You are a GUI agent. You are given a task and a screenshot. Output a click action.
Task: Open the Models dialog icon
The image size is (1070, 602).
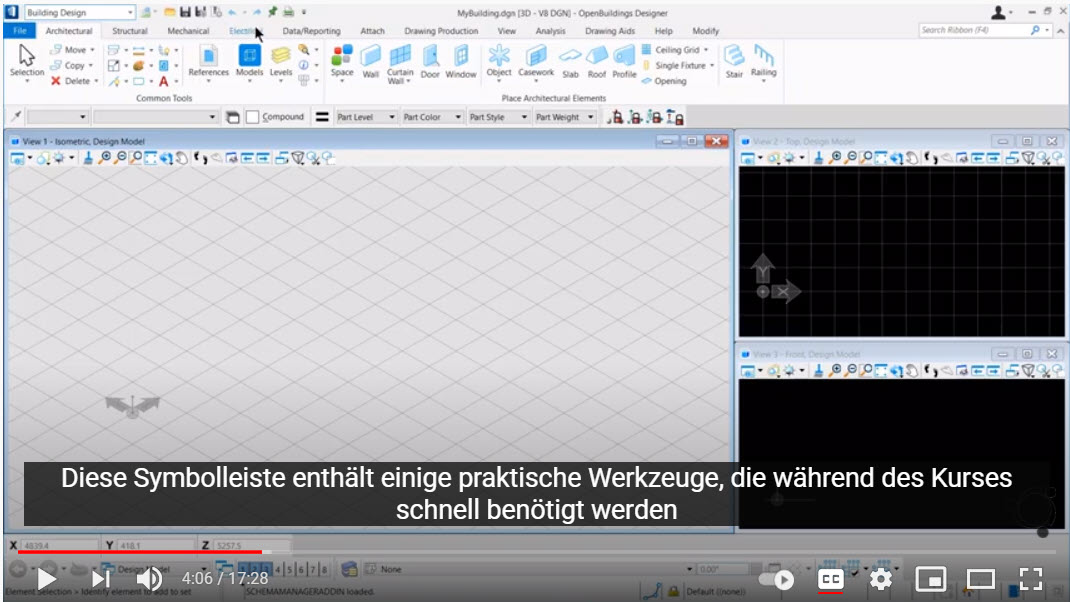tap(249, 56)
